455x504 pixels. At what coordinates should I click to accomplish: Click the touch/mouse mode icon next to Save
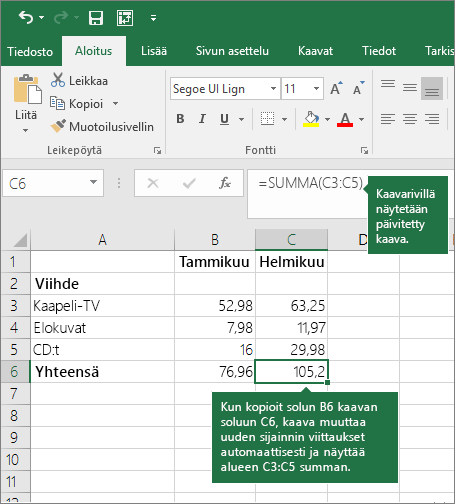point(125,18)
